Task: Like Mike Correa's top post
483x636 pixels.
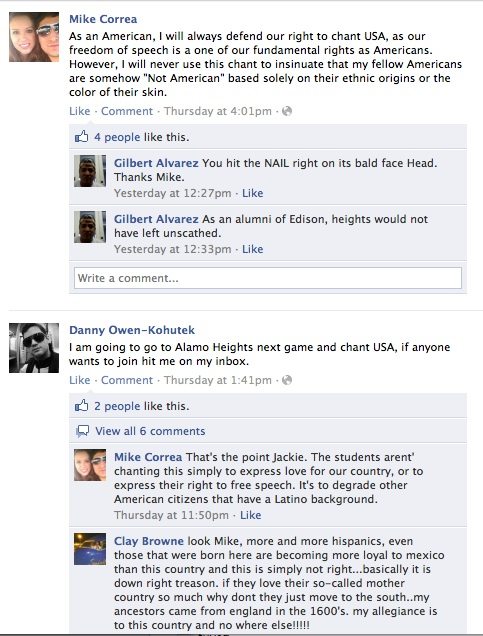Action: pos(79,111)
